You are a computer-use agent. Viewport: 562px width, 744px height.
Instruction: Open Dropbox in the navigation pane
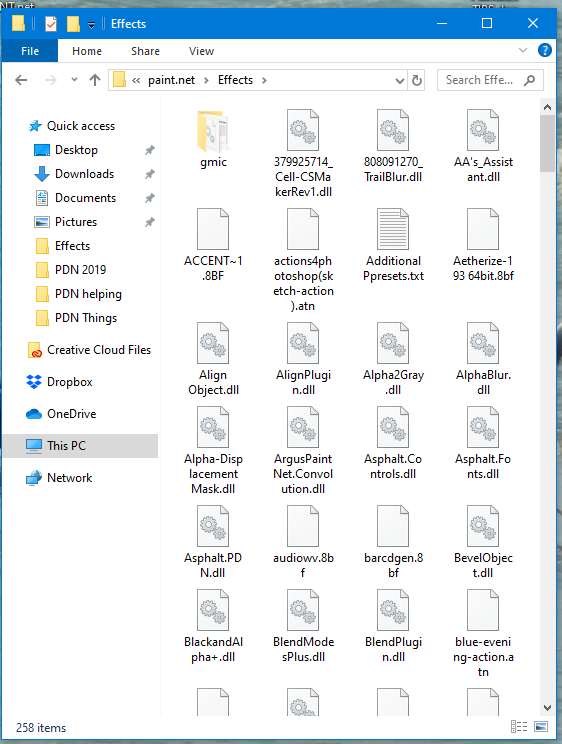(69, 381)
